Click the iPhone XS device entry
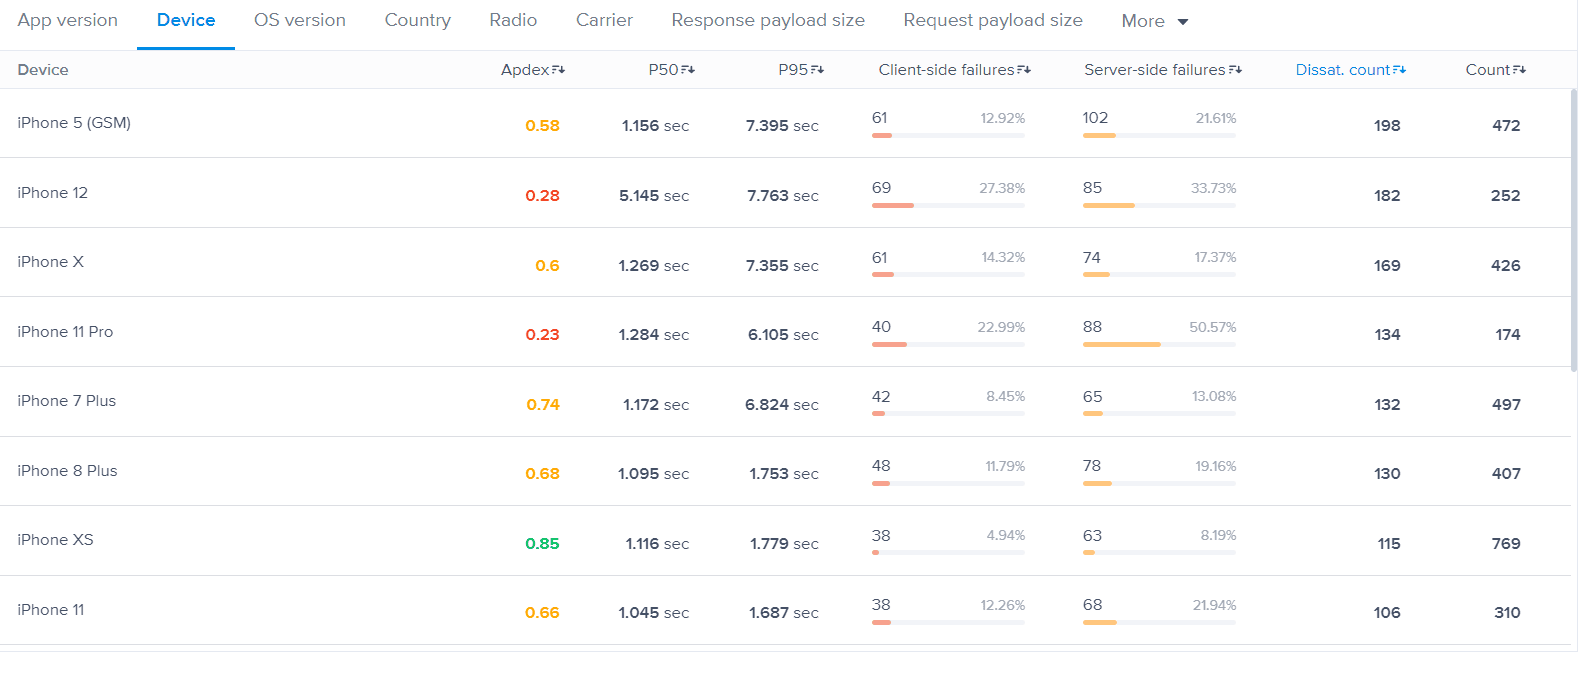Screen dimensions: 1587x675 click(55, 540)
